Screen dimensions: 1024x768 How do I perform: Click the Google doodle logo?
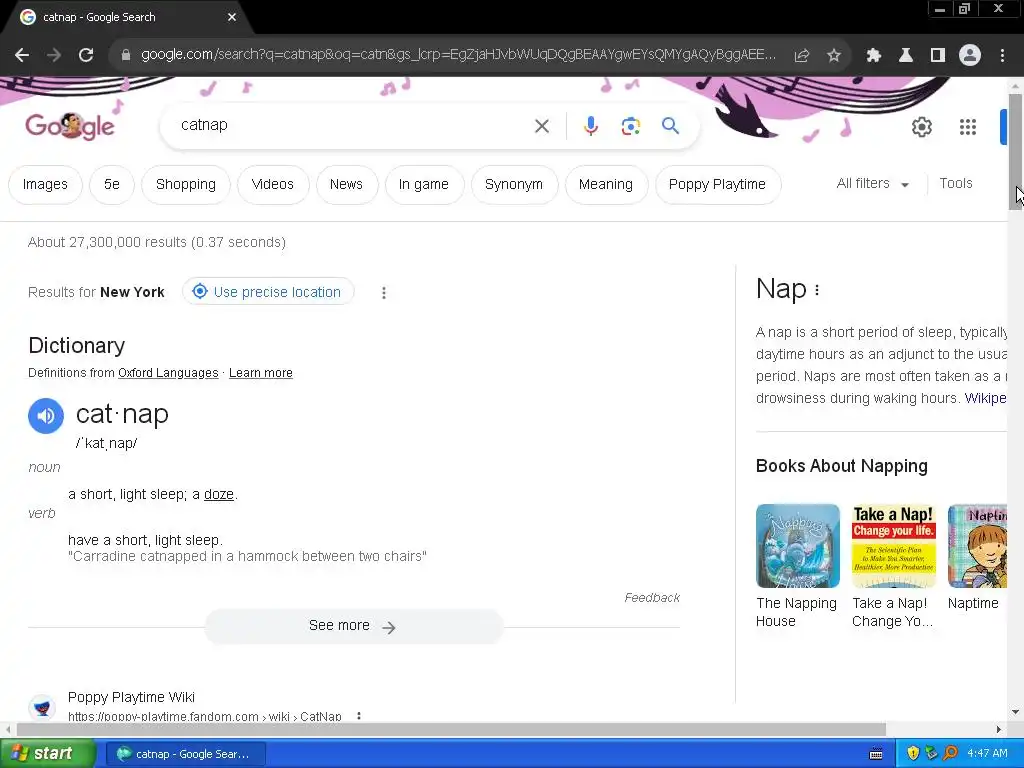click(x=70, y=125)
